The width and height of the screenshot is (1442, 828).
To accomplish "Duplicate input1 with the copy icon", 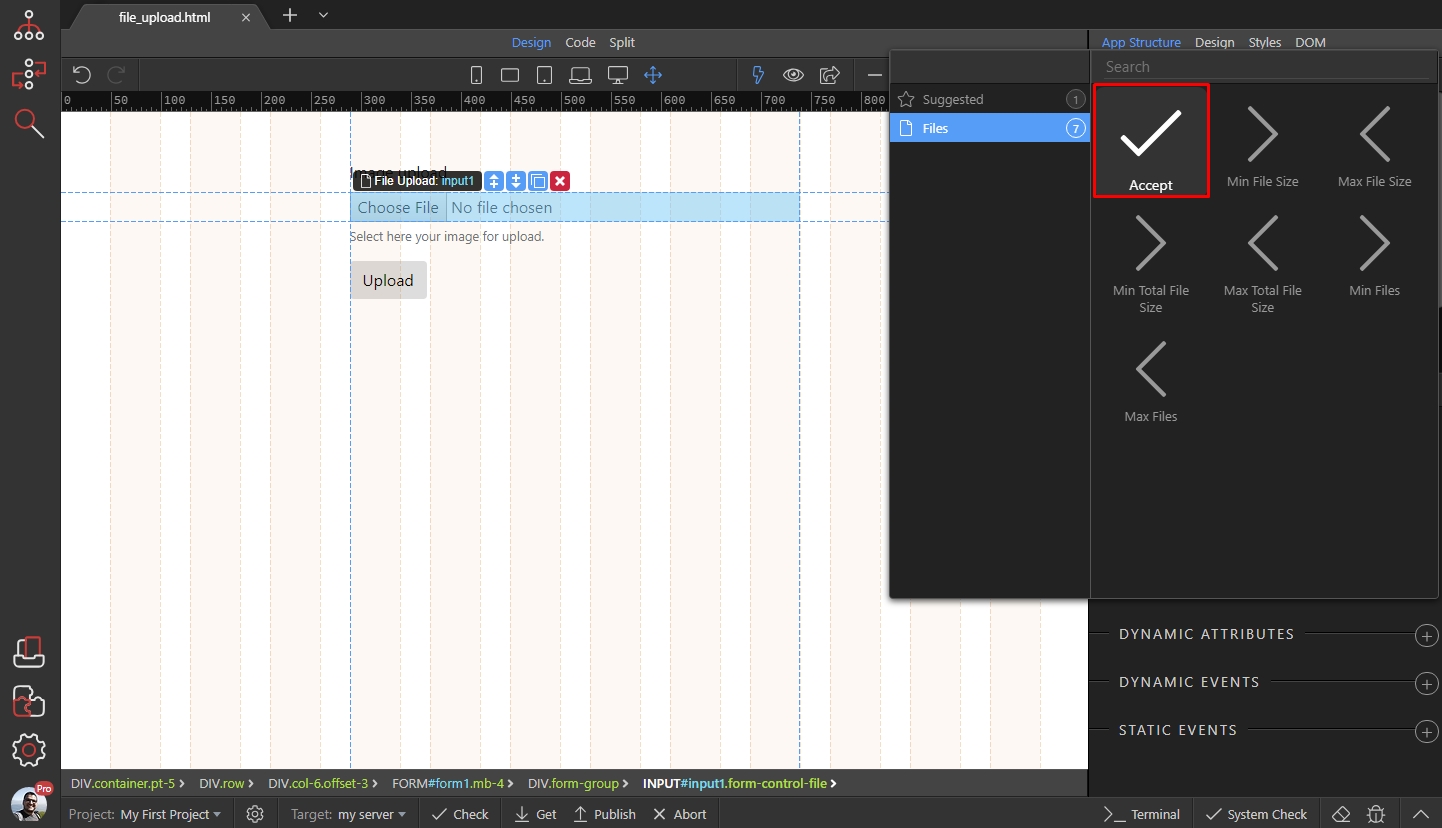I will pos(537,181).
